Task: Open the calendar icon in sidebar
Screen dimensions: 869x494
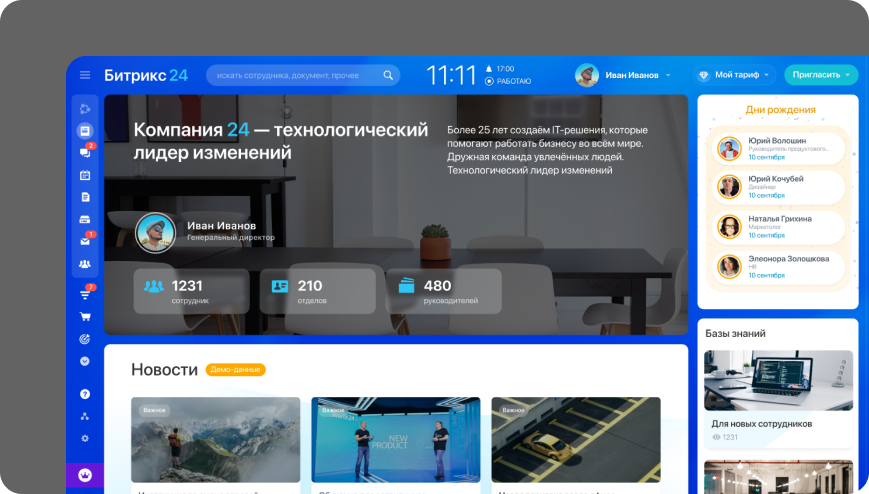Action: (85, 175)
